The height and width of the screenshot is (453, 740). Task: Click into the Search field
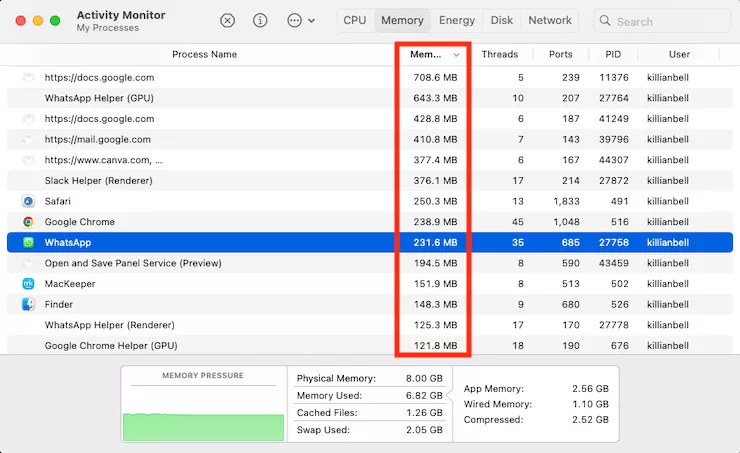pos(662,21)
